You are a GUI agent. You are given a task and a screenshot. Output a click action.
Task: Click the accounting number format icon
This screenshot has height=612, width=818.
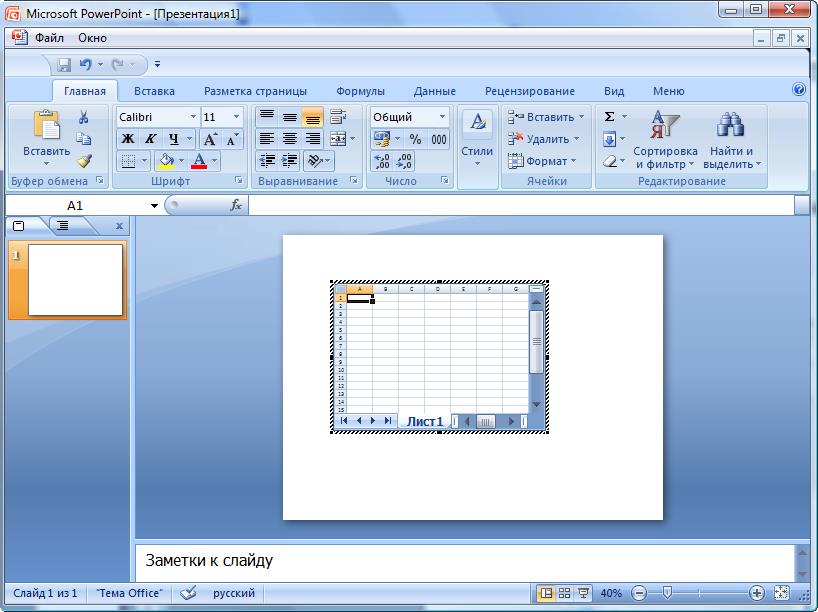382,139
